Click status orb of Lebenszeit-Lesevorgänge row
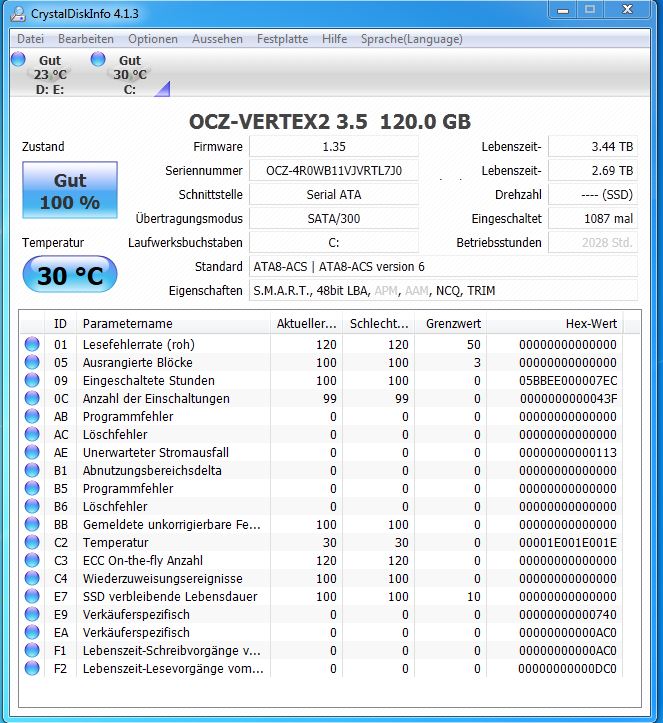The image size is (663, 723). (x=32, y=668)
